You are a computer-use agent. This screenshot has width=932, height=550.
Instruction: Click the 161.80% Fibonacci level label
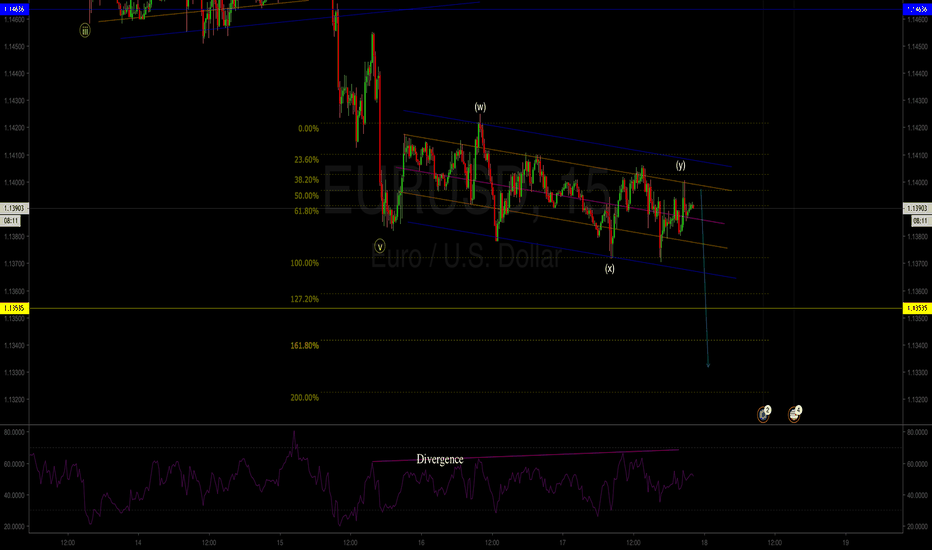[x=305, y=345]
